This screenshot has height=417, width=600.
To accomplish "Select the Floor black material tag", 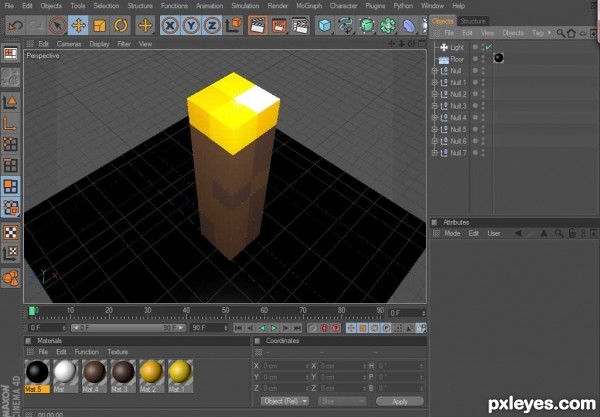I will (x=499, y=58).
